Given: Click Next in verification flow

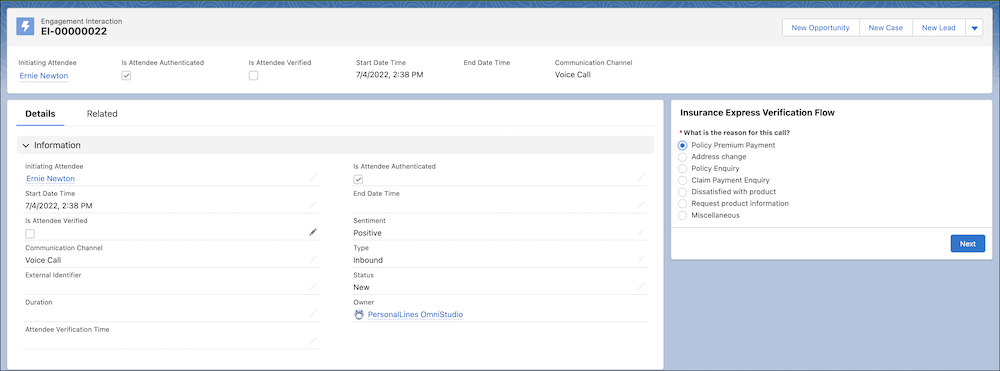Looking at the screenshot, I should pyautogui.click(x=967, y=244).
